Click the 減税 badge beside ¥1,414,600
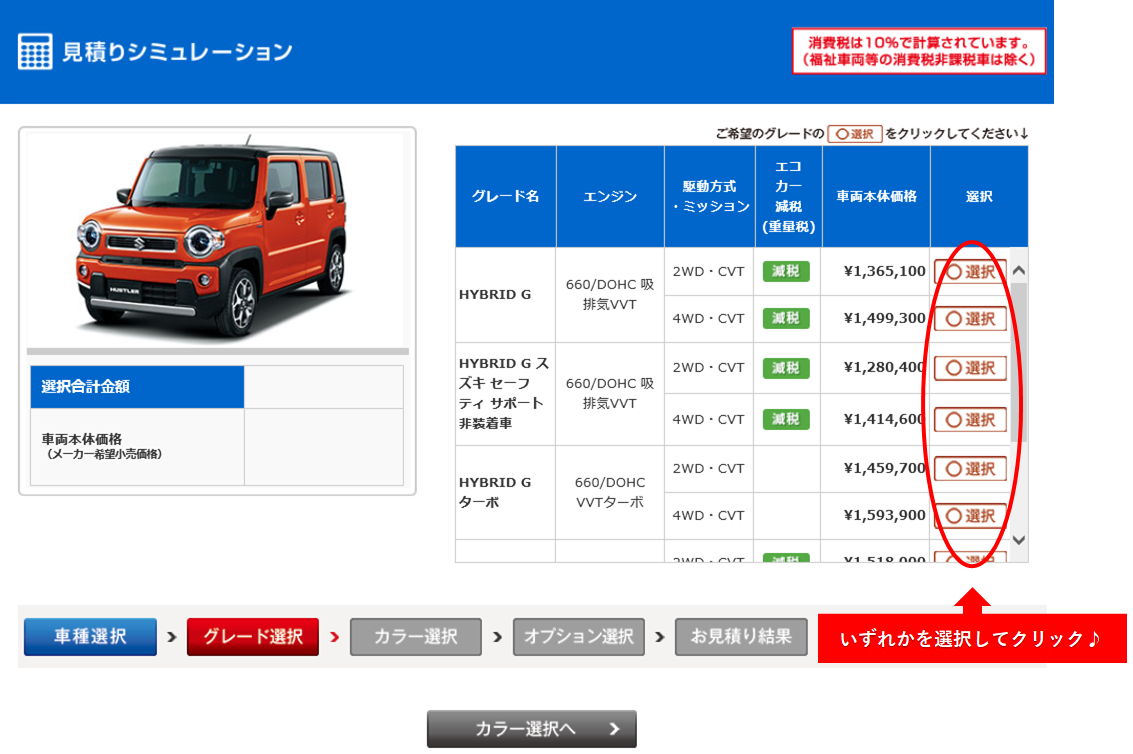This screenshot has width=1133, height=754. 786,419
